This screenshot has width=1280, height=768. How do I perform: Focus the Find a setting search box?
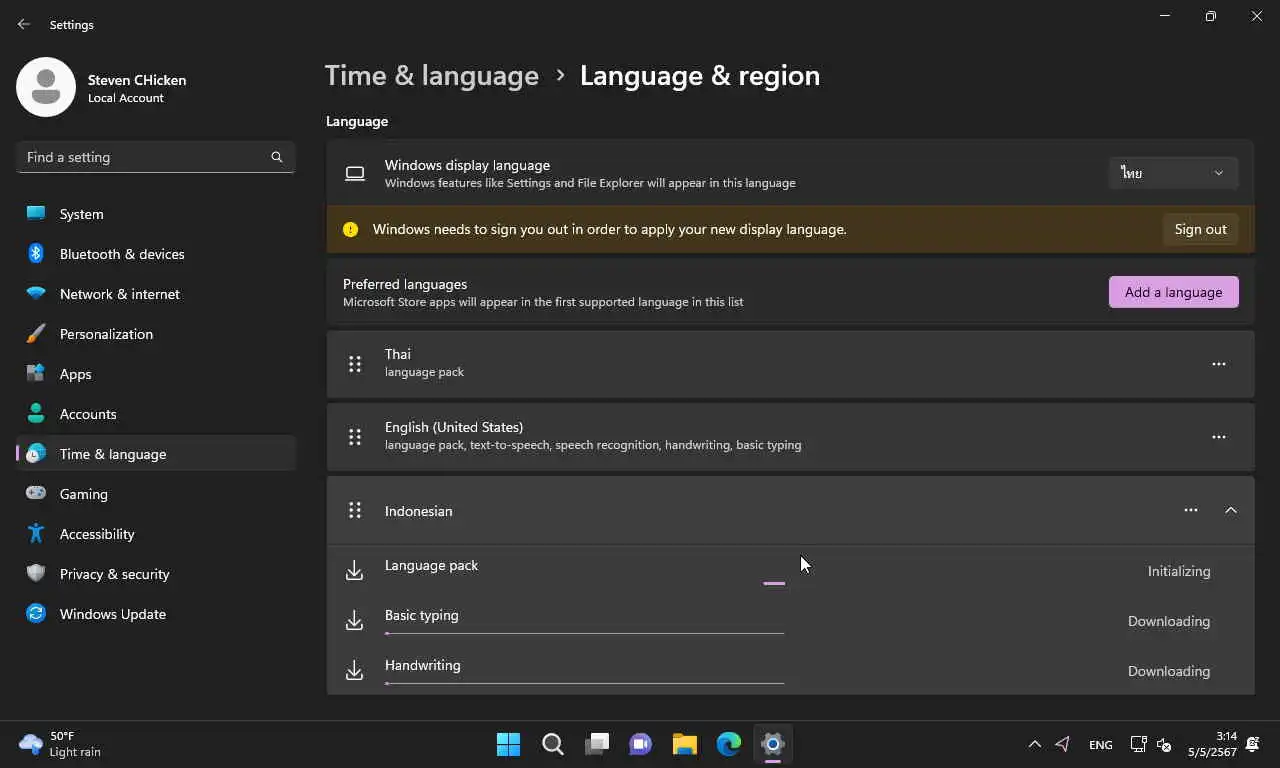click(x=155, y=157)
